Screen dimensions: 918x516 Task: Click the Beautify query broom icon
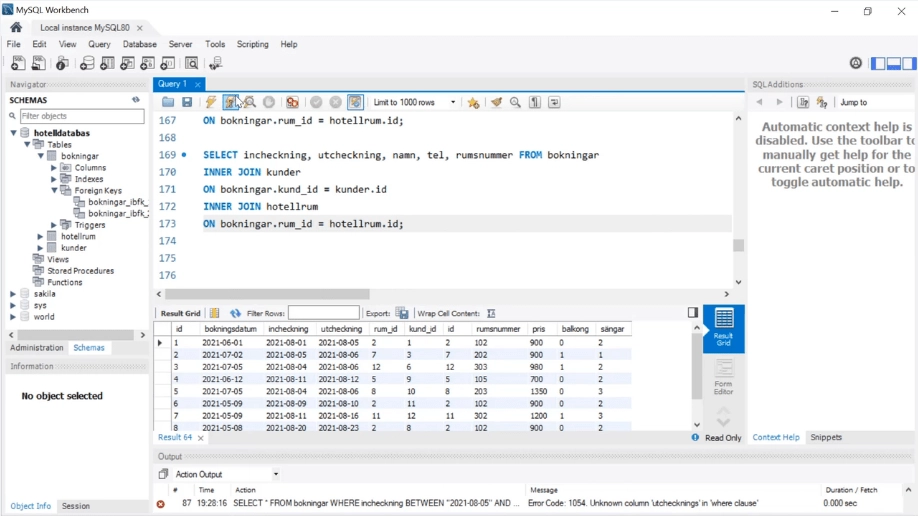pos(496,102)
